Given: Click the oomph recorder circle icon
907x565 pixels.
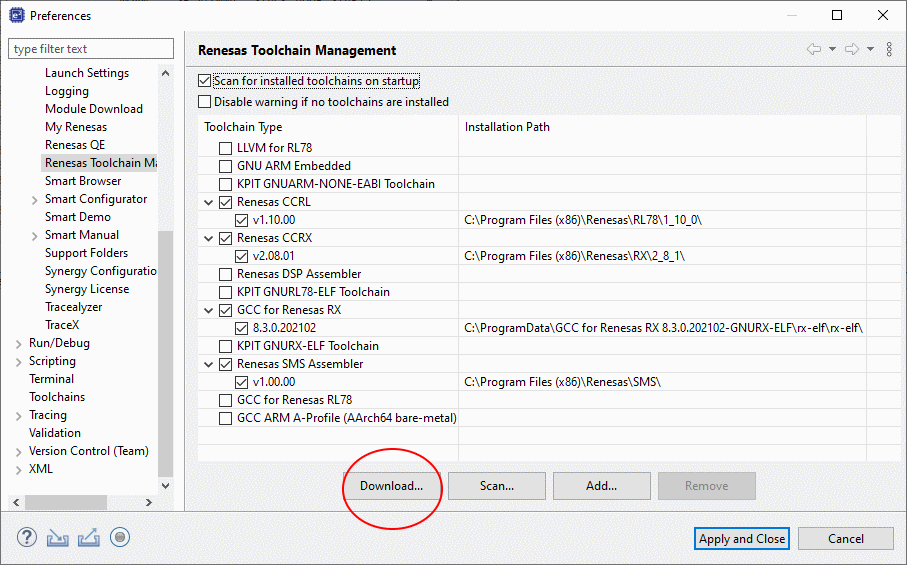Looking at the screenshot, I should pos(120,538).
